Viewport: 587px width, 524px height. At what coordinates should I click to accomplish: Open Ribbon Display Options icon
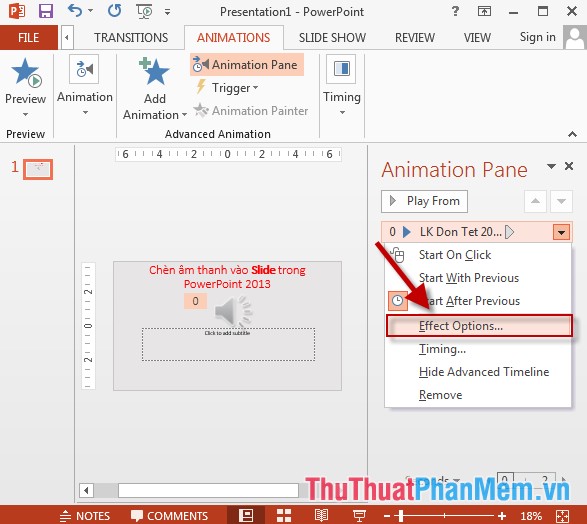tap(484, 11)
